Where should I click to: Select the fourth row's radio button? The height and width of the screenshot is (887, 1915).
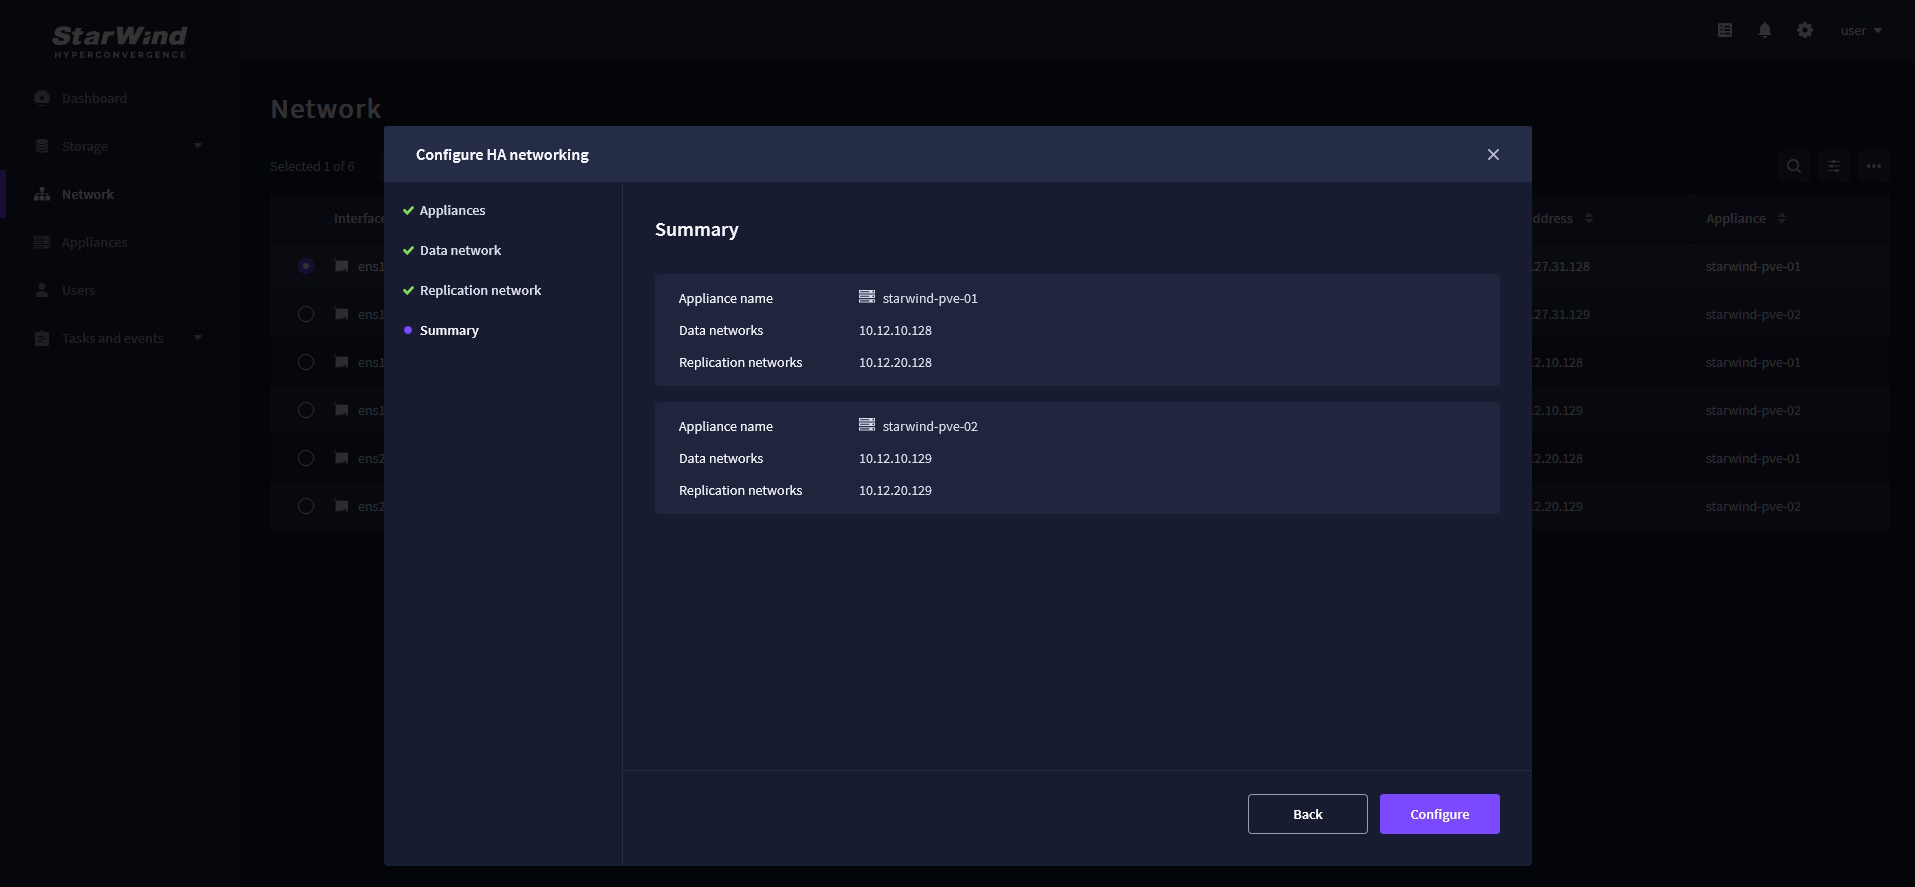click(306, 410)
